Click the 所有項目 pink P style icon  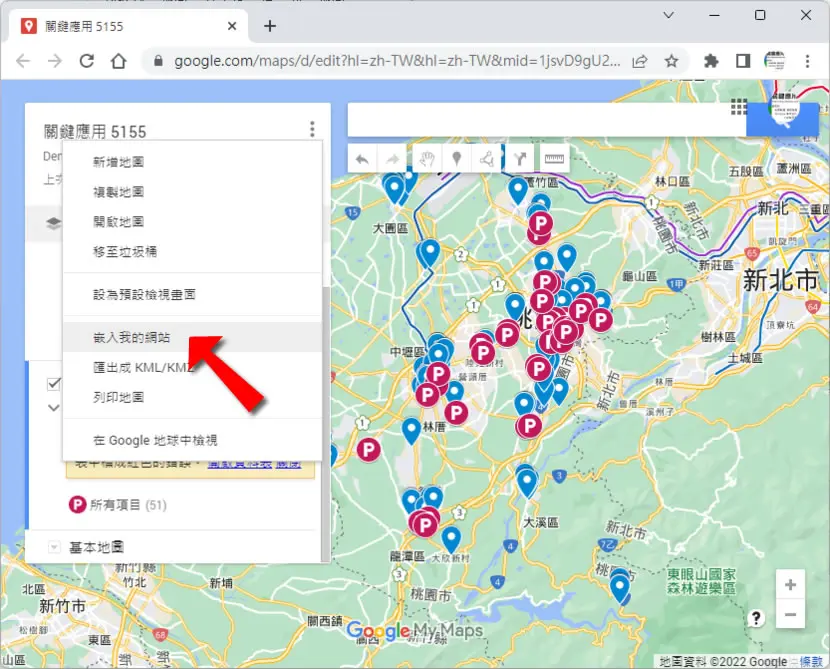[x=77, y=504]
